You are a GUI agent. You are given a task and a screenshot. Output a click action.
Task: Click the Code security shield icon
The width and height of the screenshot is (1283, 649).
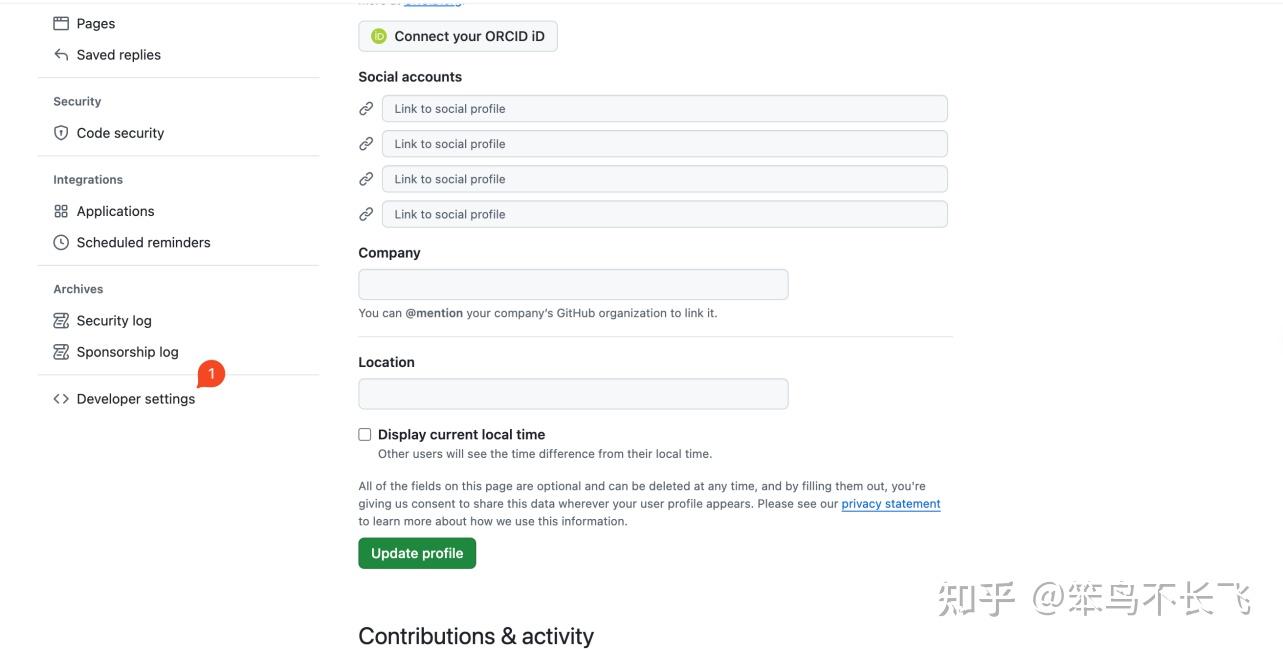click(61, 132)
